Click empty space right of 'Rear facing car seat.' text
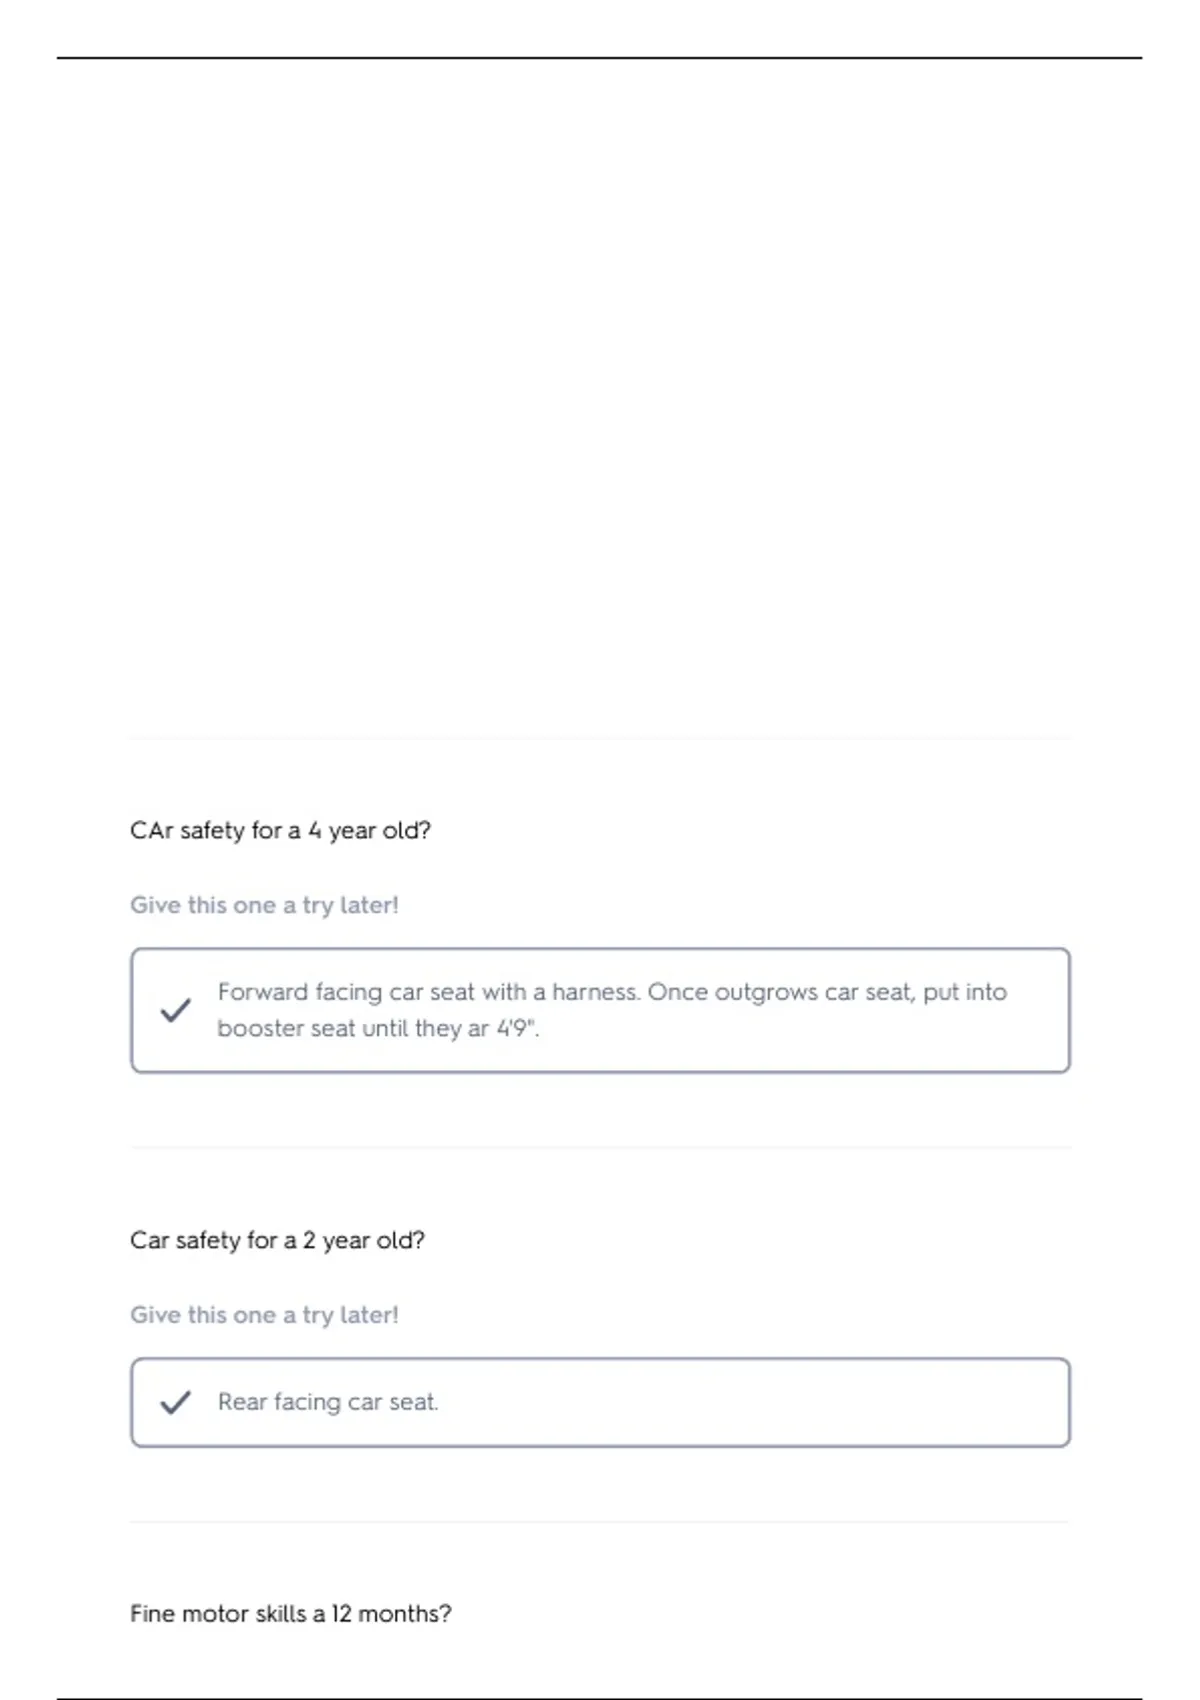The height and width of the screenshot is (1700, 1200). click(x=750, y=1402)
